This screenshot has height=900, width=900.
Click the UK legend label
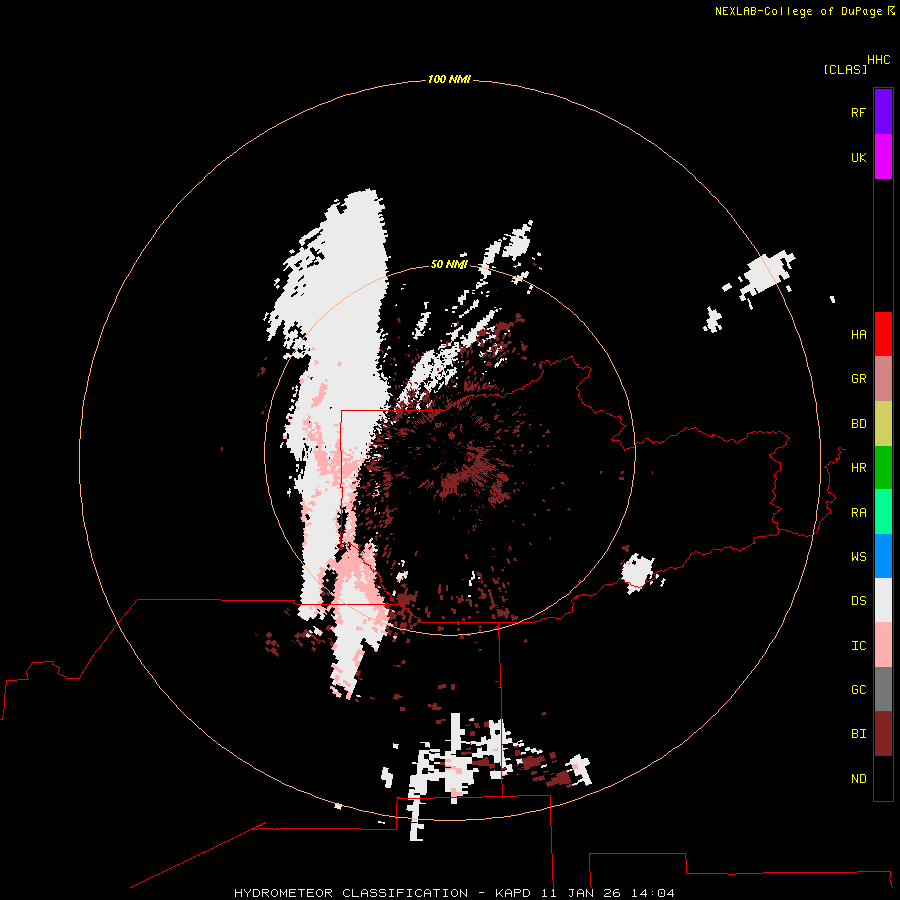[858, 157]
